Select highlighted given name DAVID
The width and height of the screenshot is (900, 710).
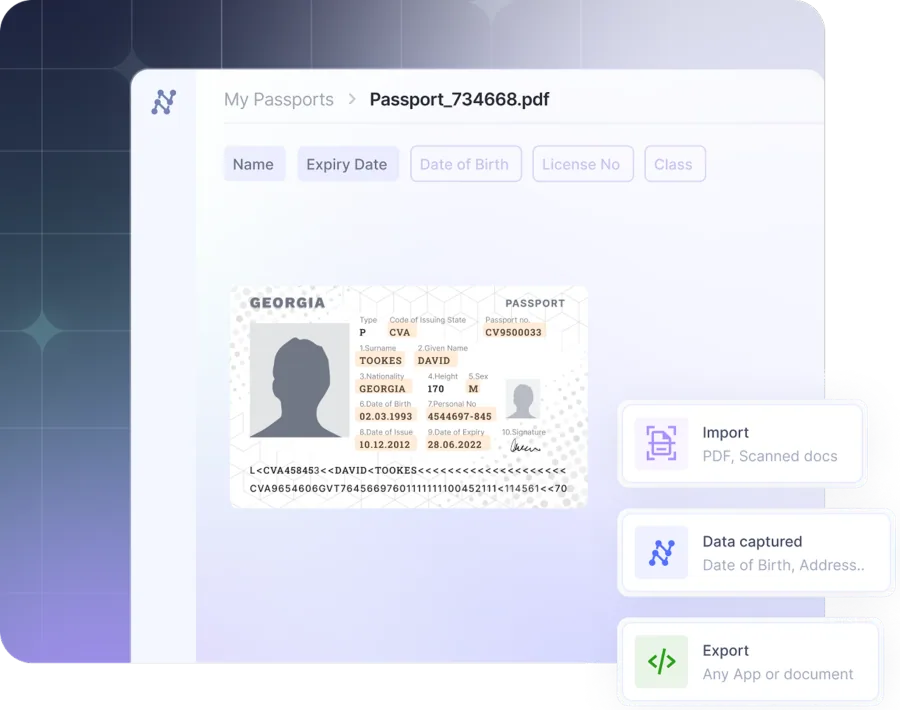pyautogui.click(x=434, y=360)
